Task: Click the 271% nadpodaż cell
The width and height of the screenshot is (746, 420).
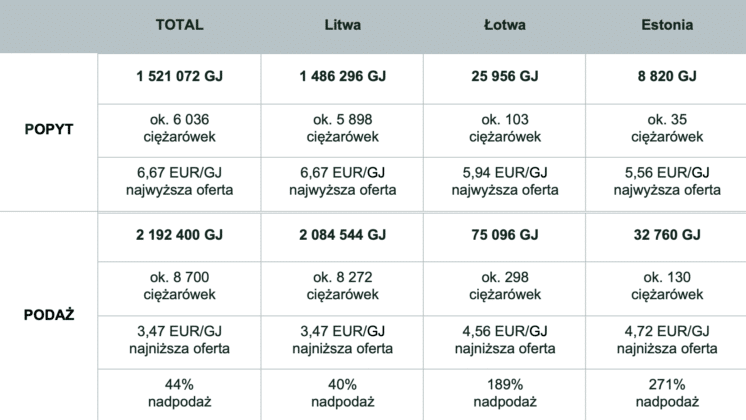Action: pyautogui.click(x=667, y=395)
